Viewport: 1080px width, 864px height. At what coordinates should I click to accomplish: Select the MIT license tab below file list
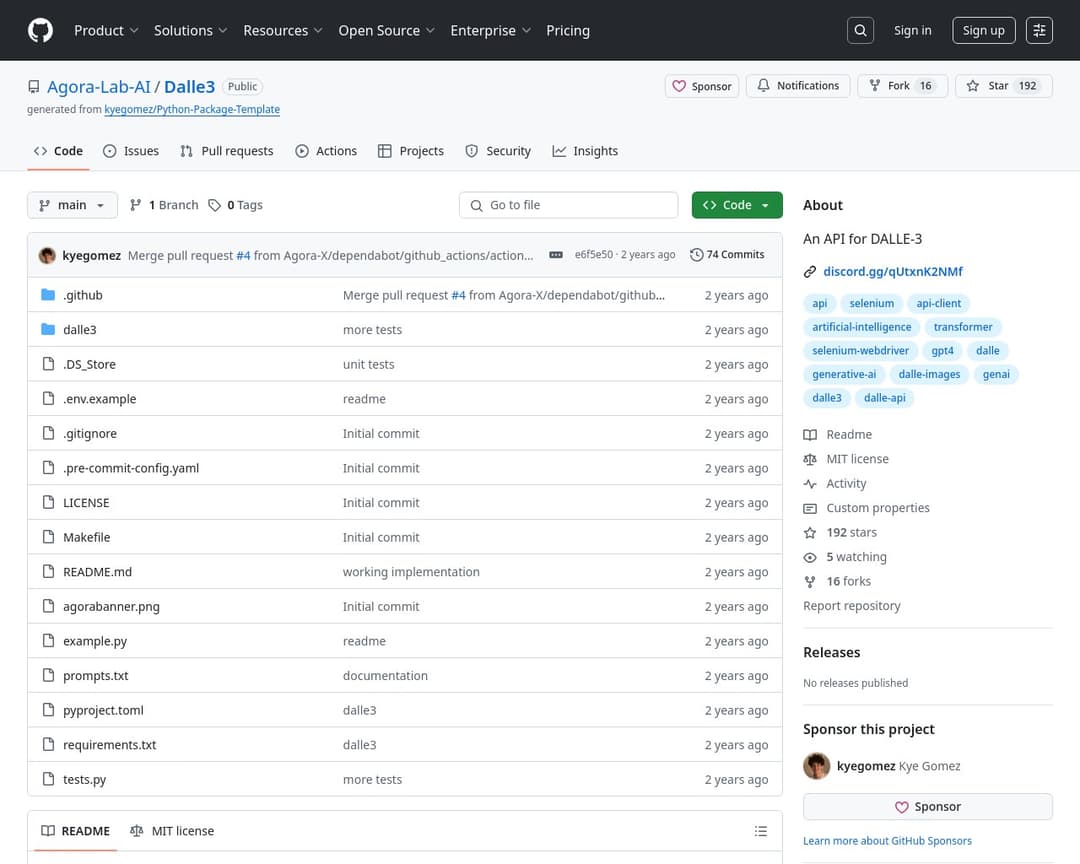pyautogui.click(x=172, y=831)
